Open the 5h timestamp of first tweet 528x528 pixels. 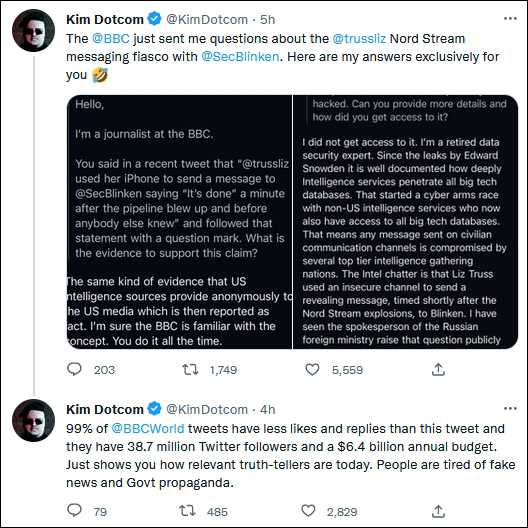268,20
